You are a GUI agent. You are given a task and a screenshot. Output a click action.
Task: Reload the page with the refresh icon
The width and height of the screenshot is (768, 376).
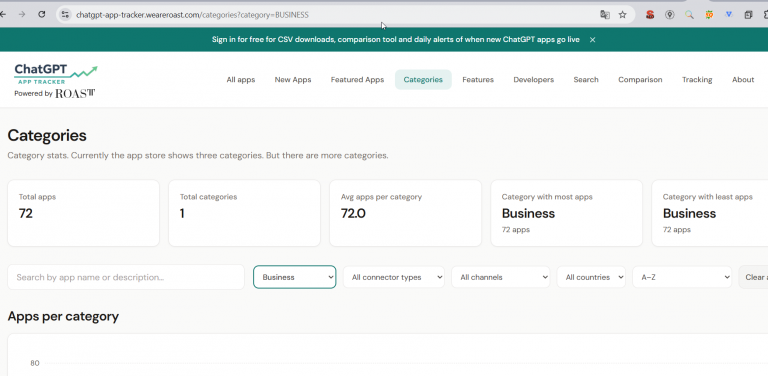point(42,15)
